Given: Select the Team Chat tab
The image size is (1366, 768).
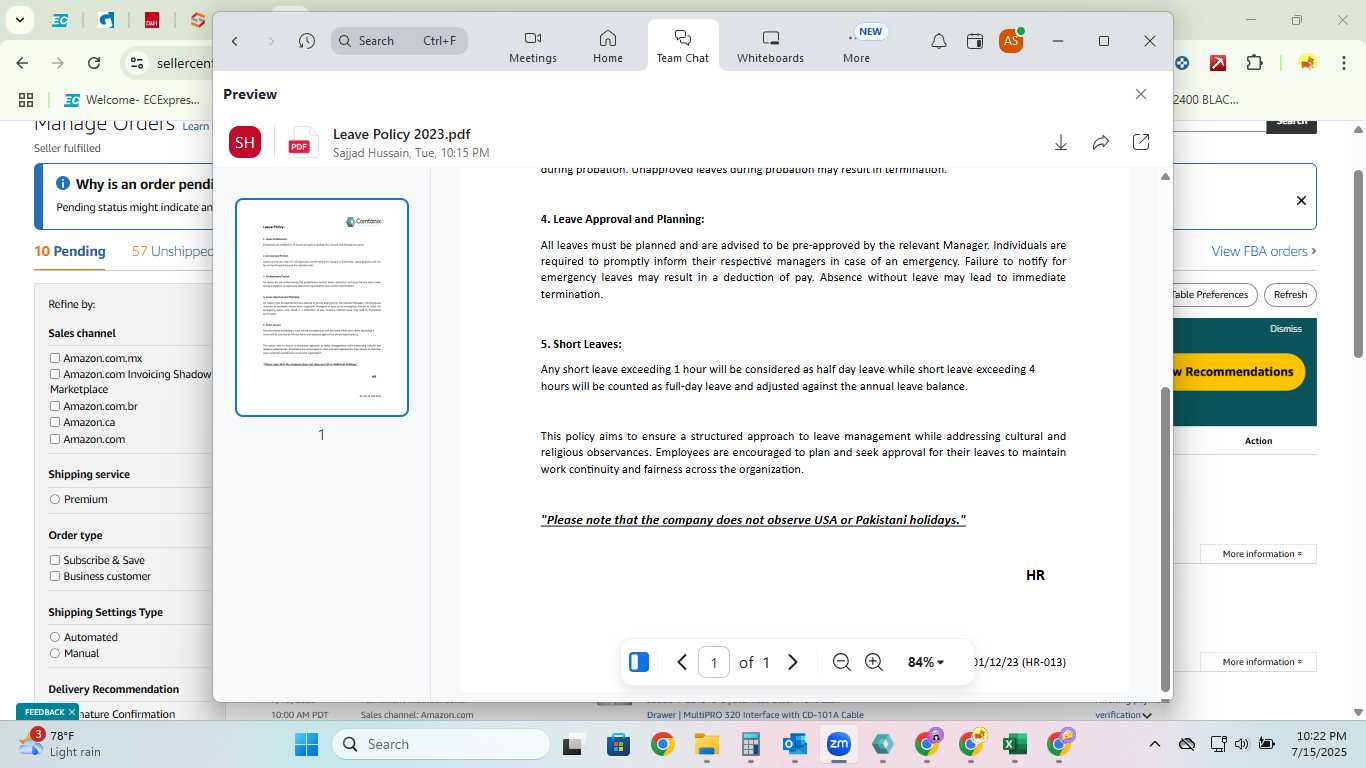Looking at the screenshot, I should click(x=683, y=46).
